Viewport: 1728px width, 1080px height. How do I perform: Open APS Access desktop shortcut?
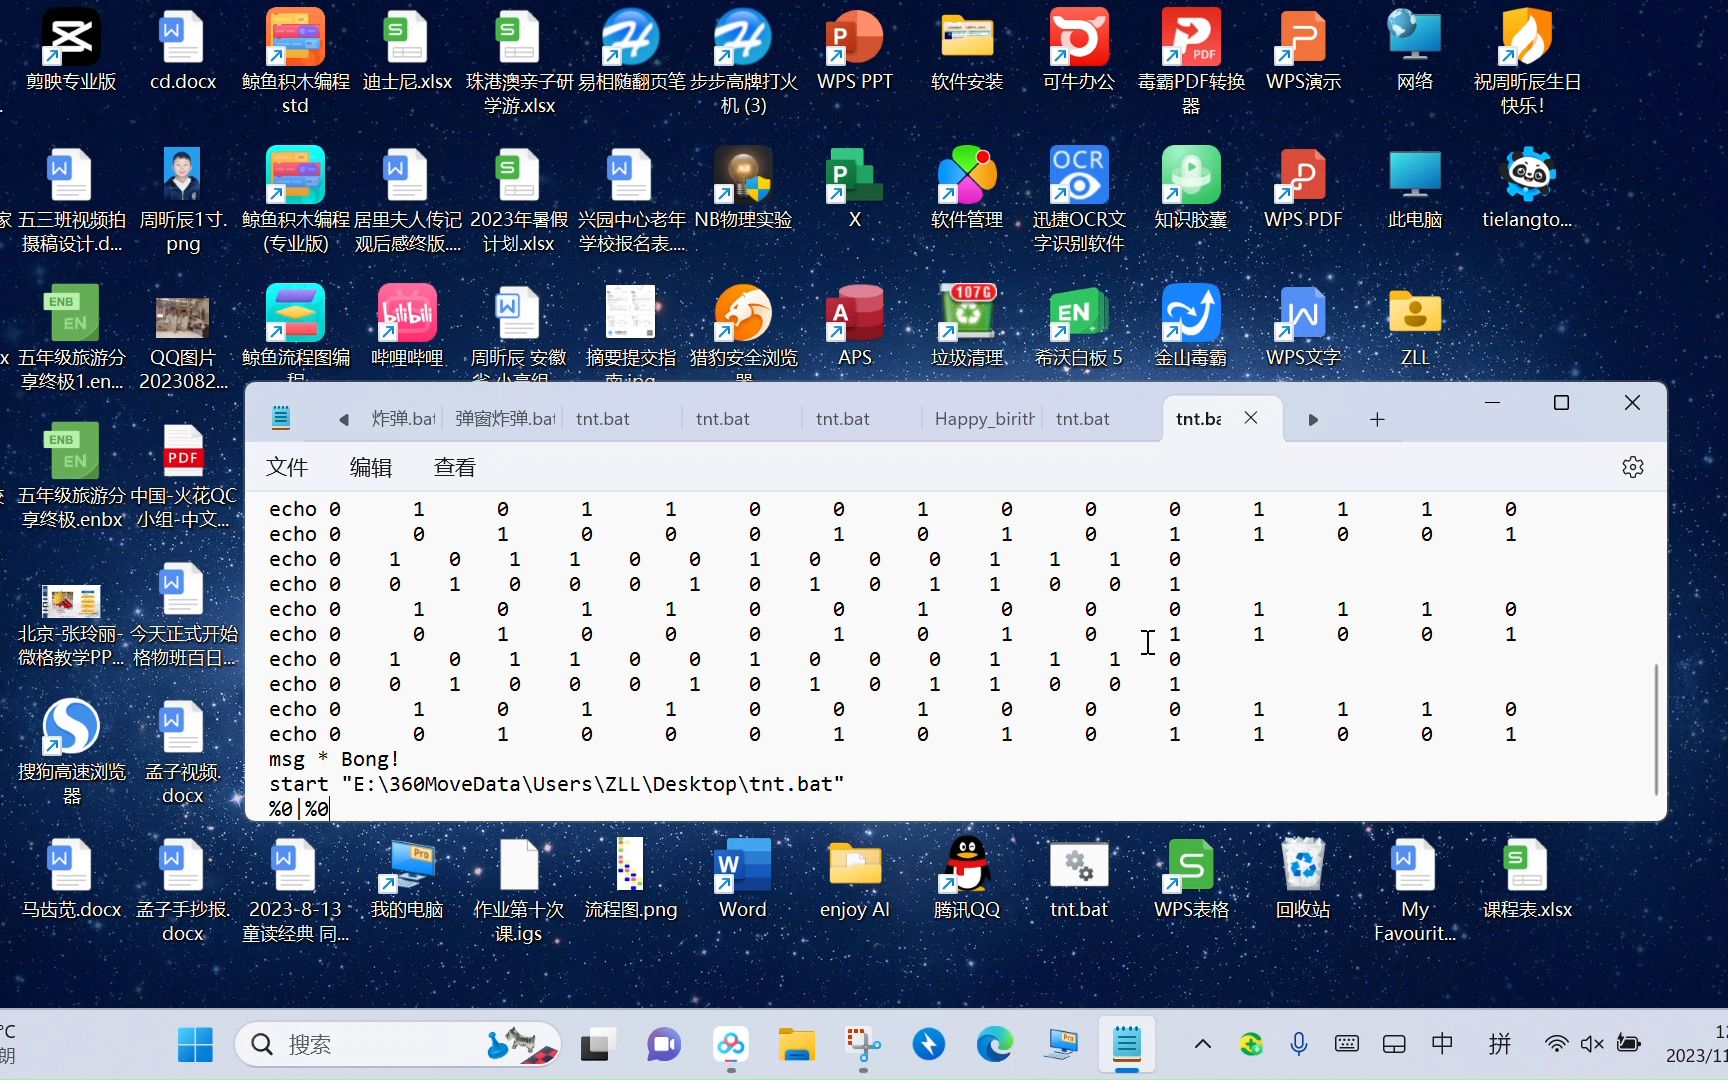coord(855,326)
